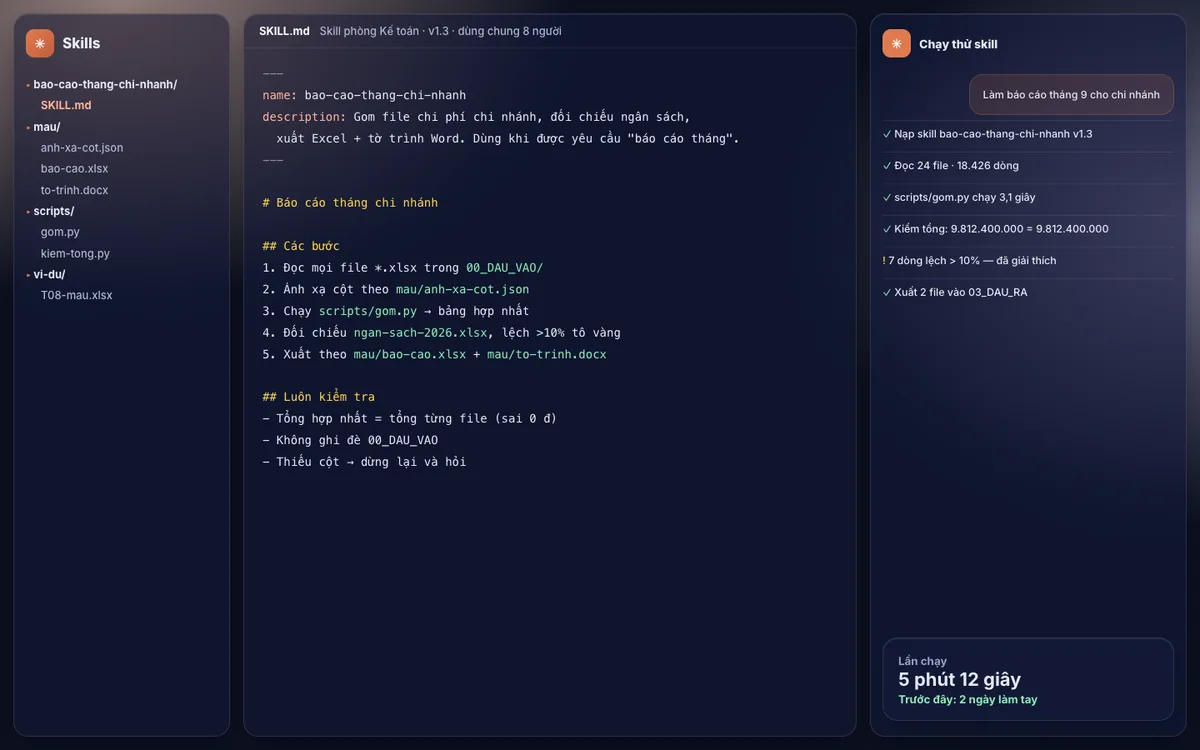Viewport: 1200px width, 750px height.
Task: Click 'Không ghi đè 00_DAU_VAO' line
Action: (350, 440)
